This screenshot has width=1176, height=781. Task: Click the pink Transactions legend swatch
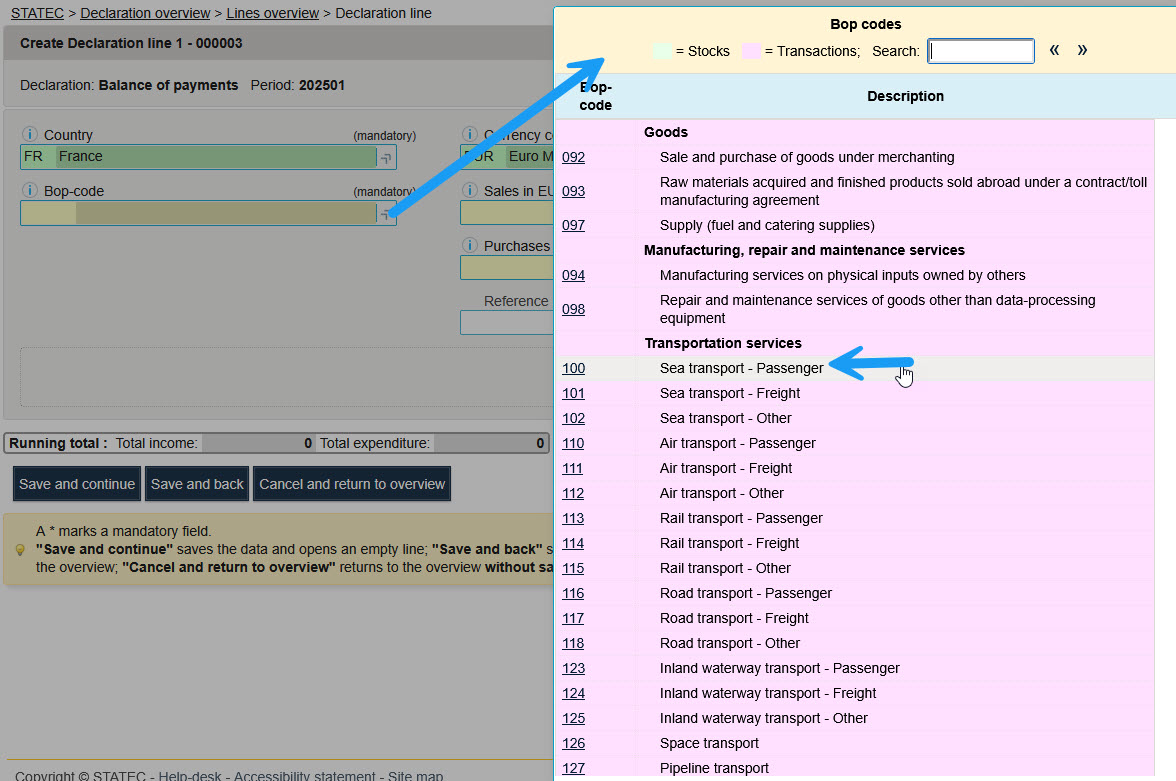(751, 51)
